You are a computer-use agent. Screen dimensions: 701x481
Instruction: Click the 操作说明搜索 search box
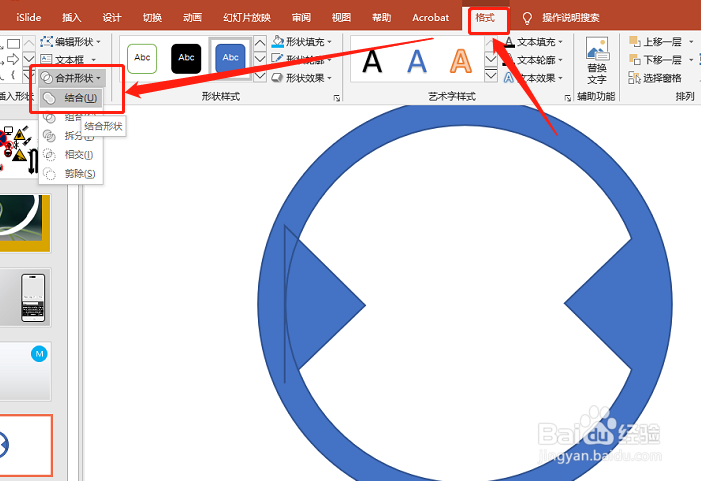tap(570, 18)
